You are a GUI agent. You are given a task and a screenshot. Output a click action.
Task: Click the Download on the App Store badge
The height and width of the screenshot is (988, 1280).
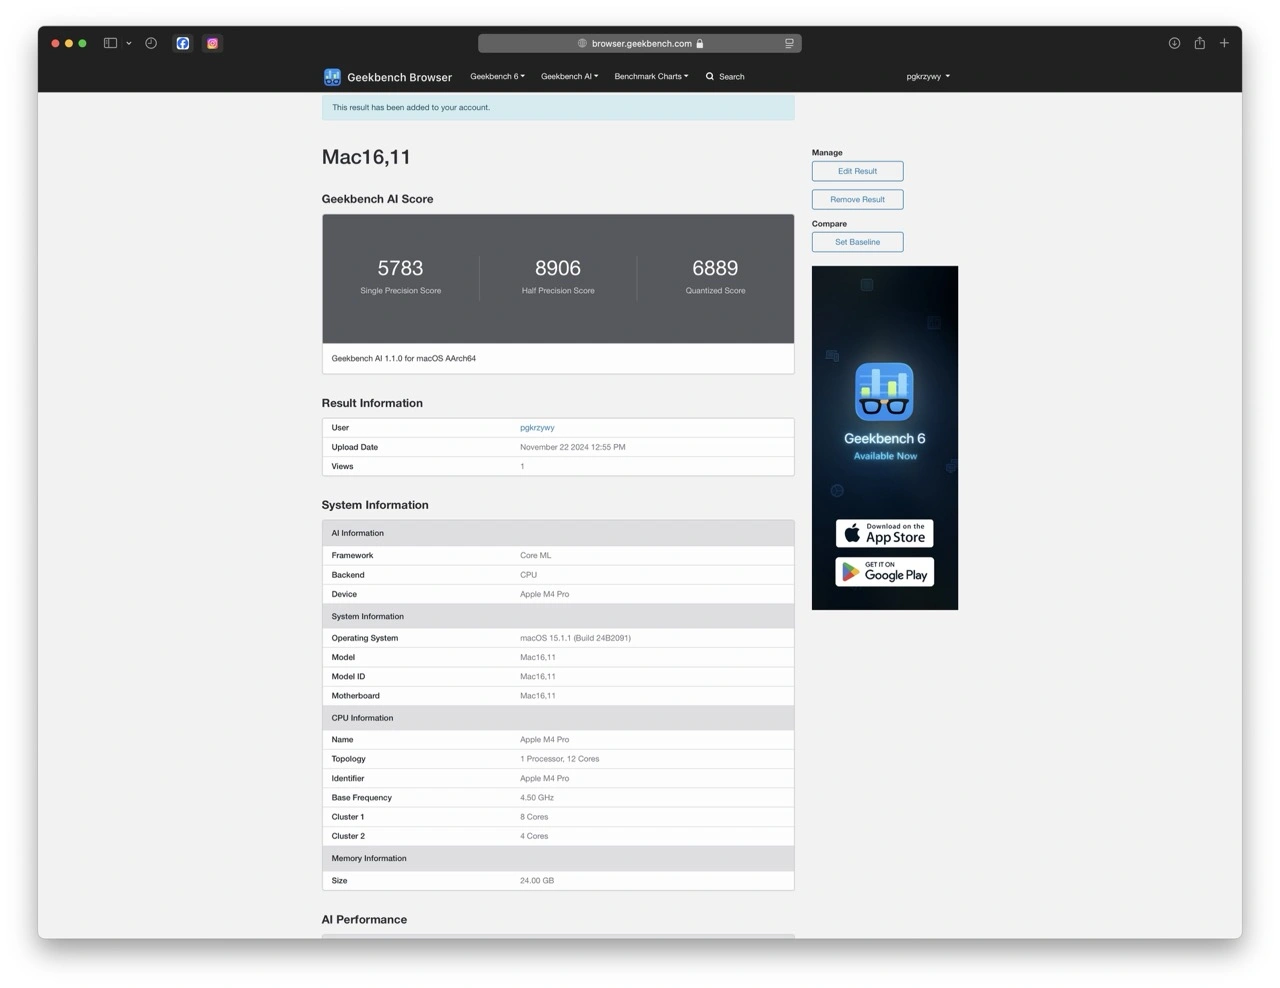(884, 533)
